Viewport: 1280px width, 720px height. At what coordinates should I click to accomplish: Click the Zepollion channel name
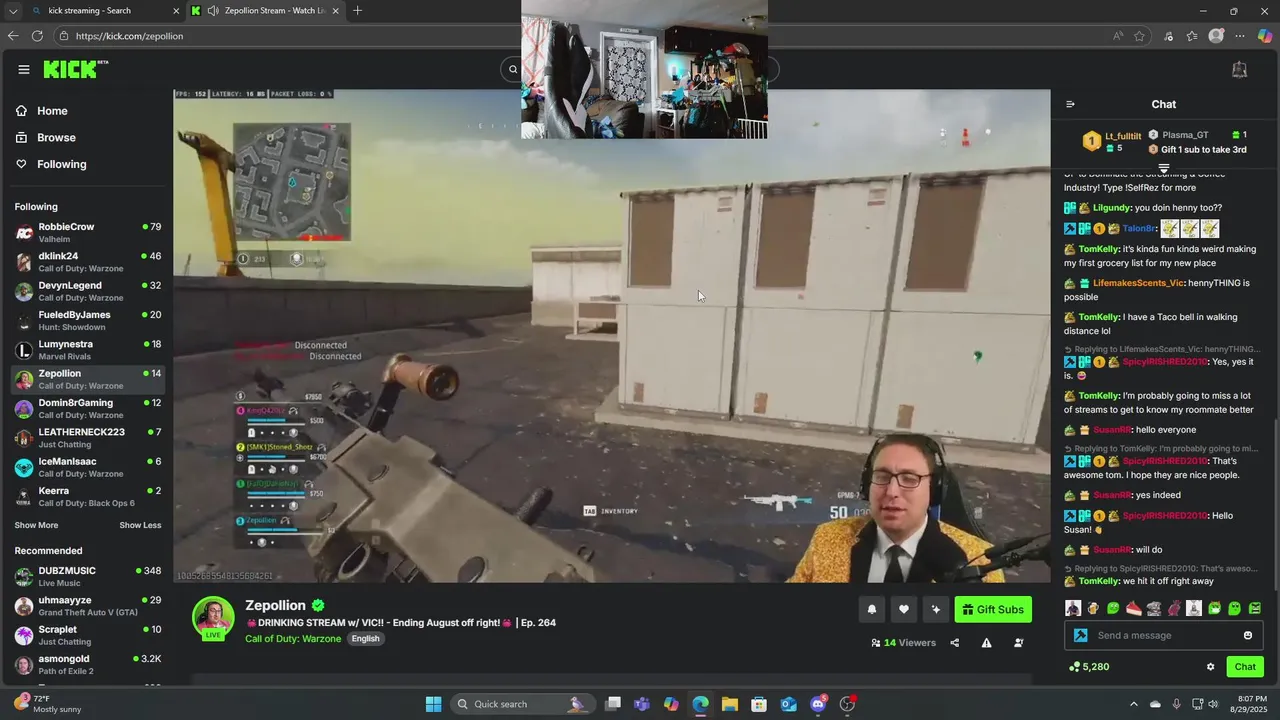click(x=275, y=605)
